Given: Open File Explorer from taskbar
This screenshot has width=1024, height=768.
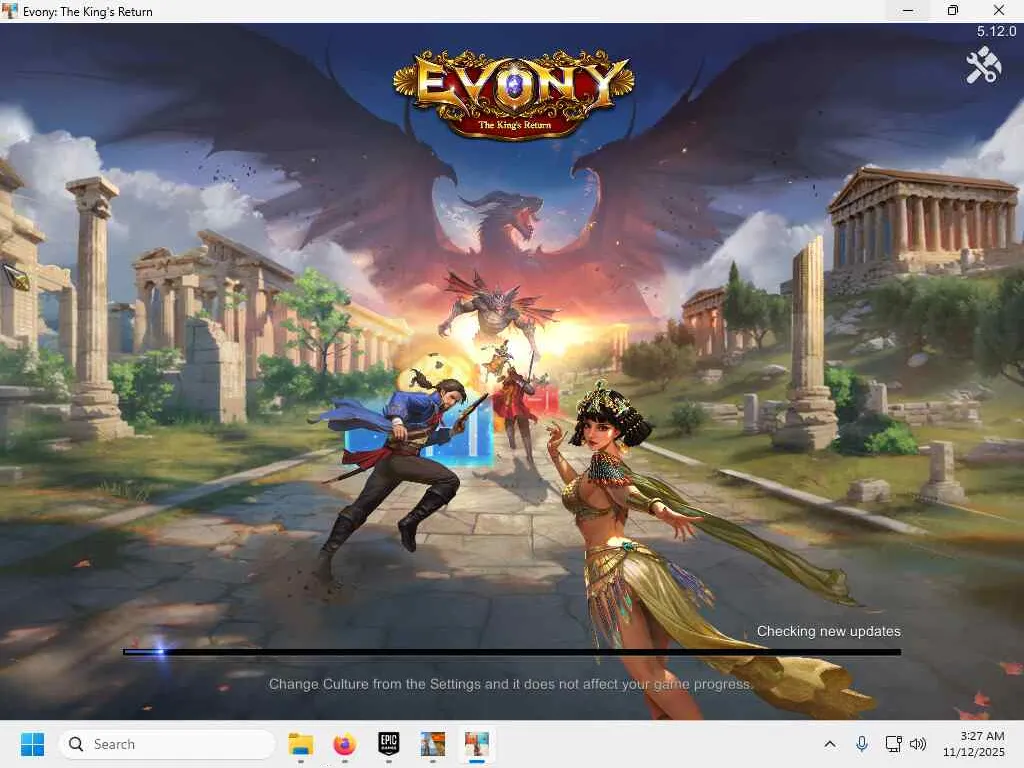Looking at the screenshot, I should (x=301, y=744).
